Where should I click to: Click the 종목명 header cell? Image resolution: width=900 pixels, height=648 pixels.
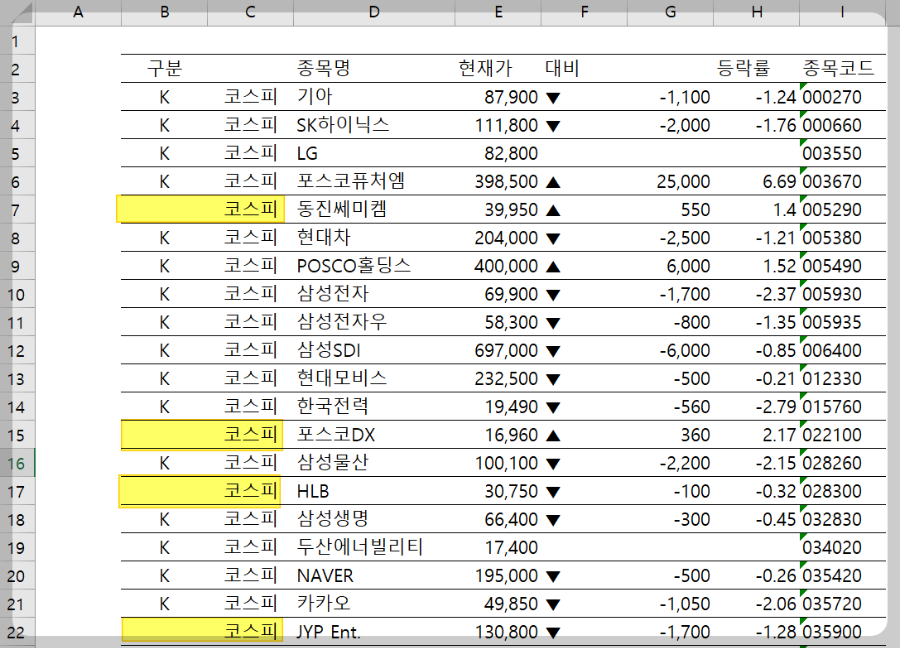tap(374, 69)
